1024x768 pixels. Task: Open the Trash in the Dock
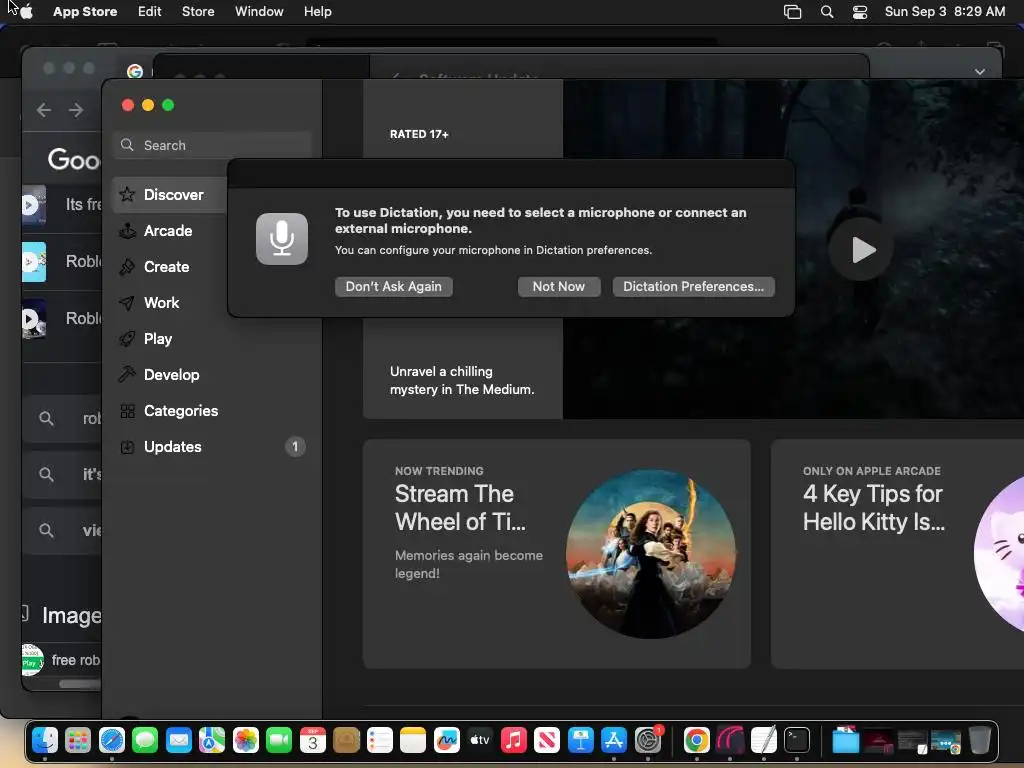[980, 741]
